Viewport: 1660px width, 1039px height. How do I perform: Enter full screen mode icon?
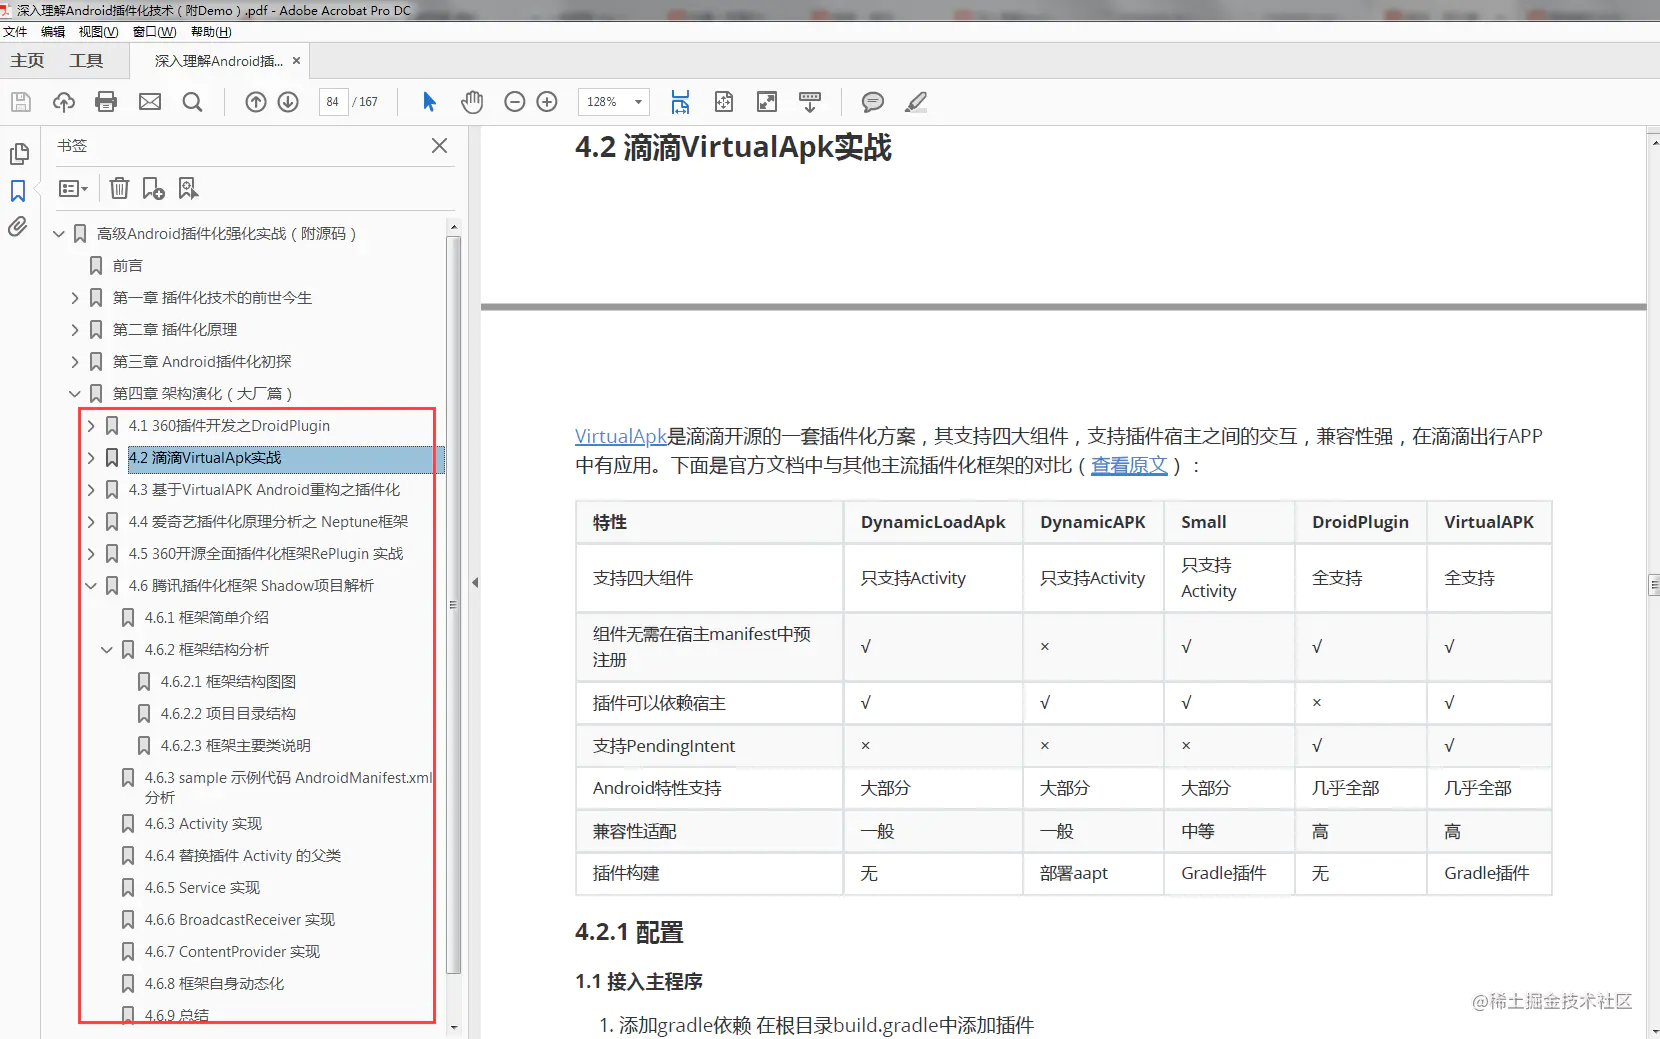(x=767, y=102)
